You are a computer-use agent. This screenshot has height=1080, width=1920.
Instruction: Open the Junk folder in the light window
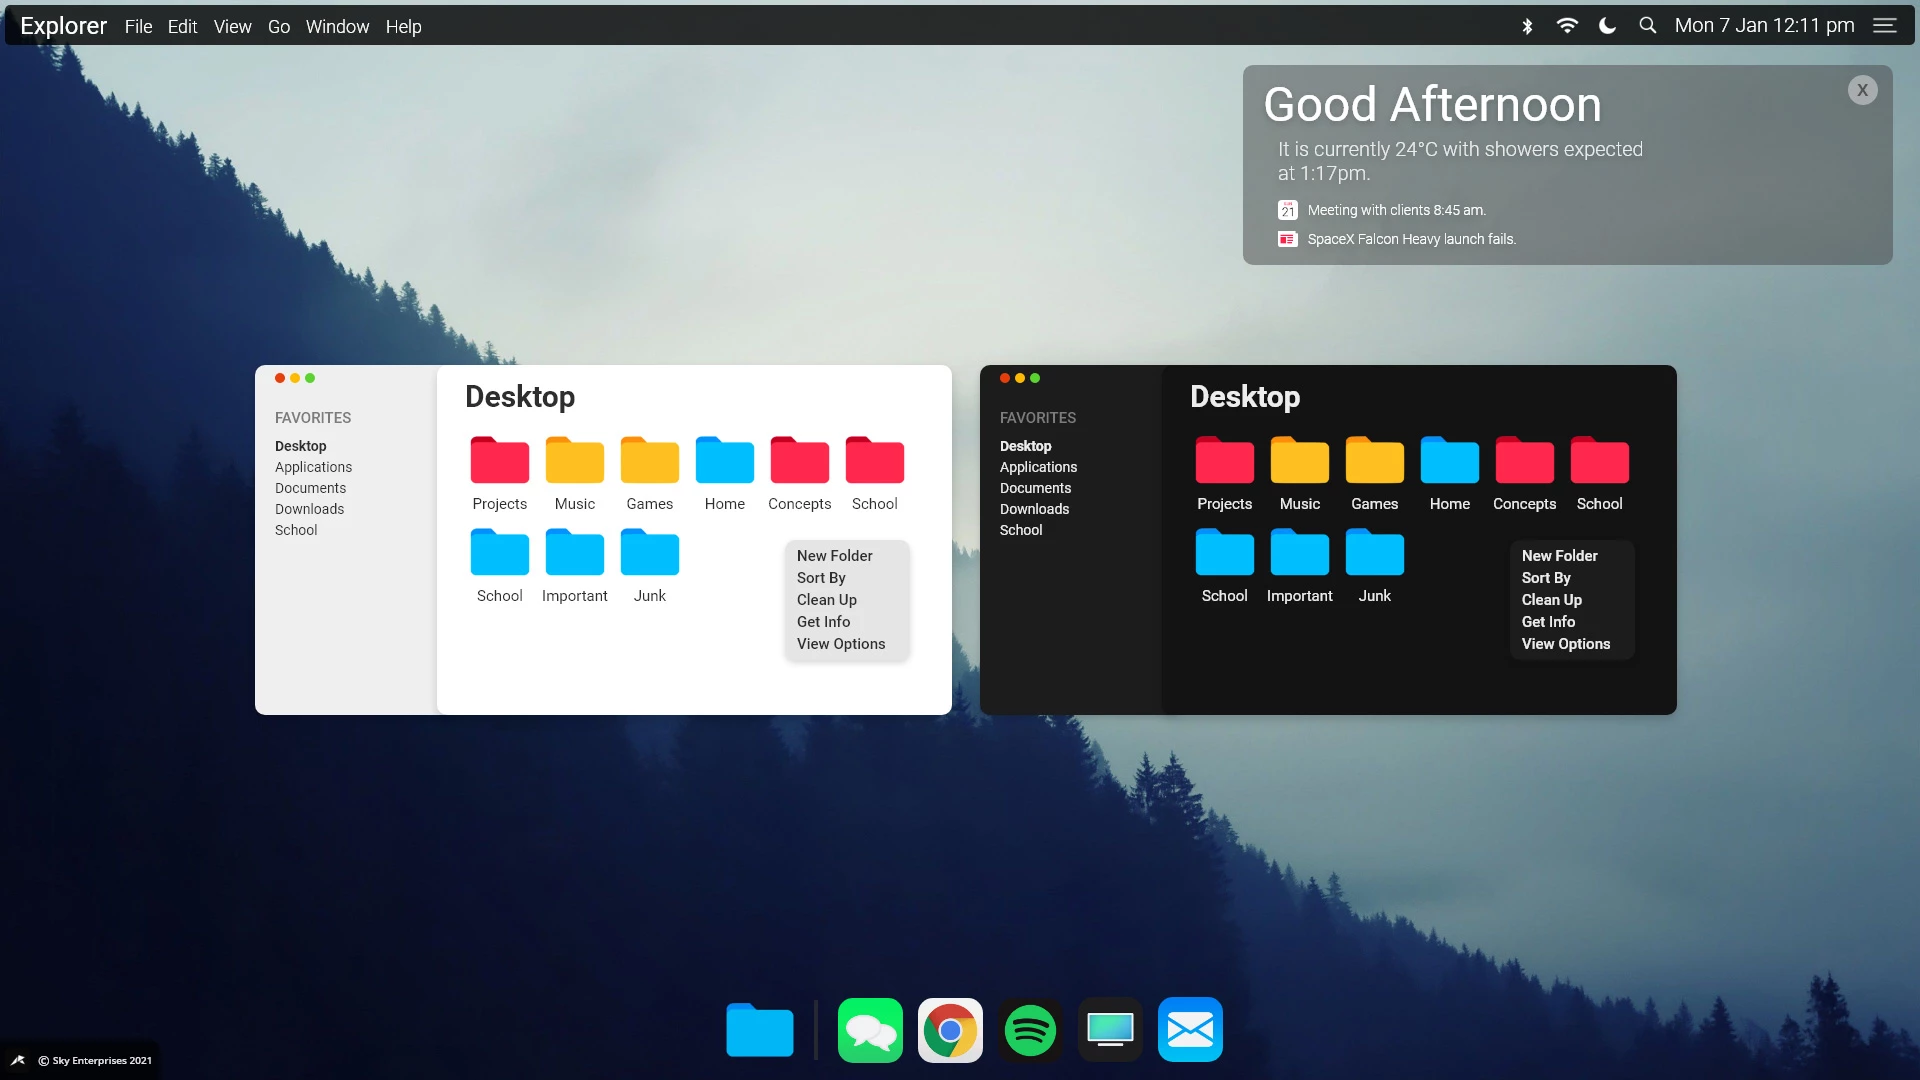pyautogui.click(x=649, y=552)
